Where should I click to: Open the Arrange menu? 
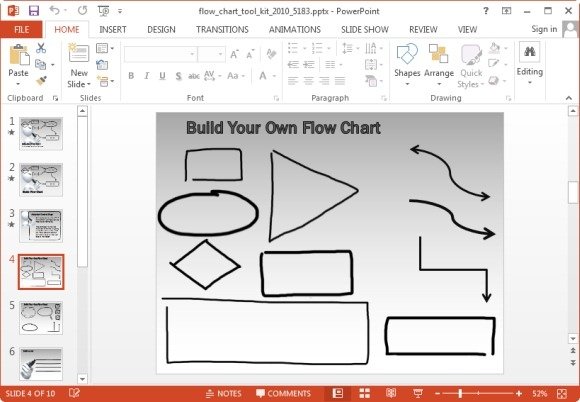coord(439,65)
